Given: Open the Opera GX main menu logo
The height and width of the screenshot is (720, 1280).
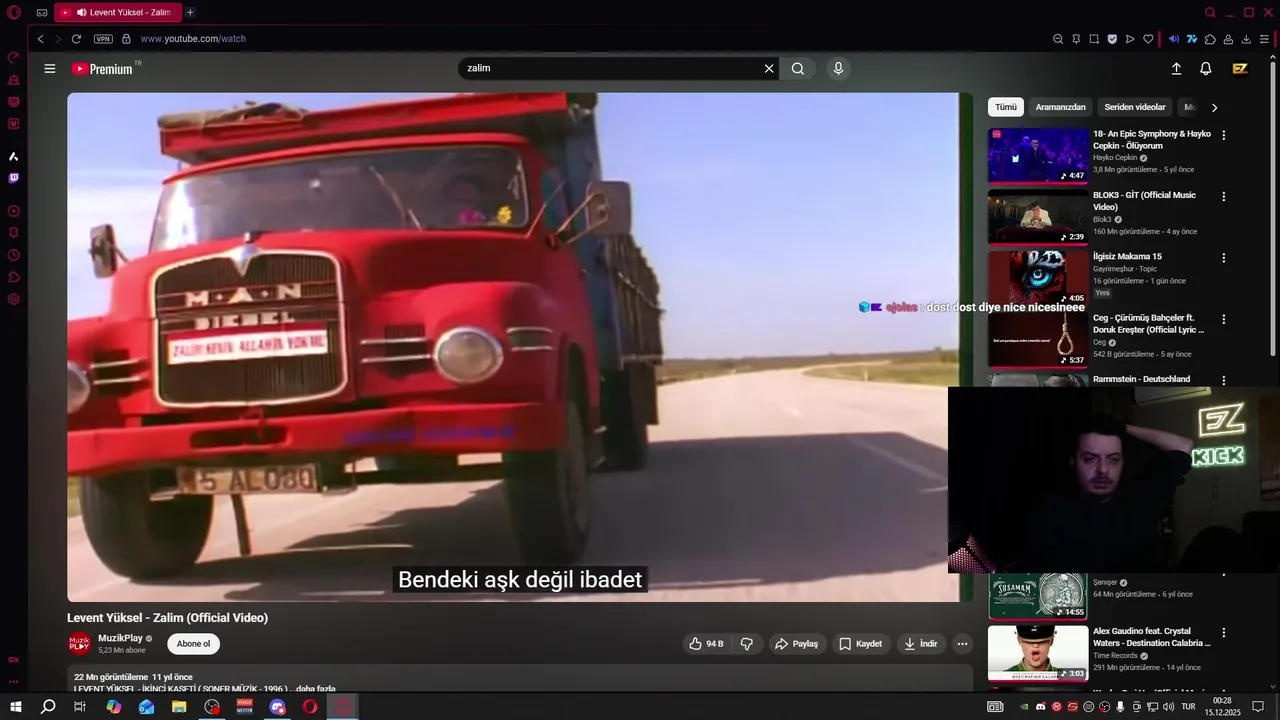Looking at the screenshot, I should (14, 12).
